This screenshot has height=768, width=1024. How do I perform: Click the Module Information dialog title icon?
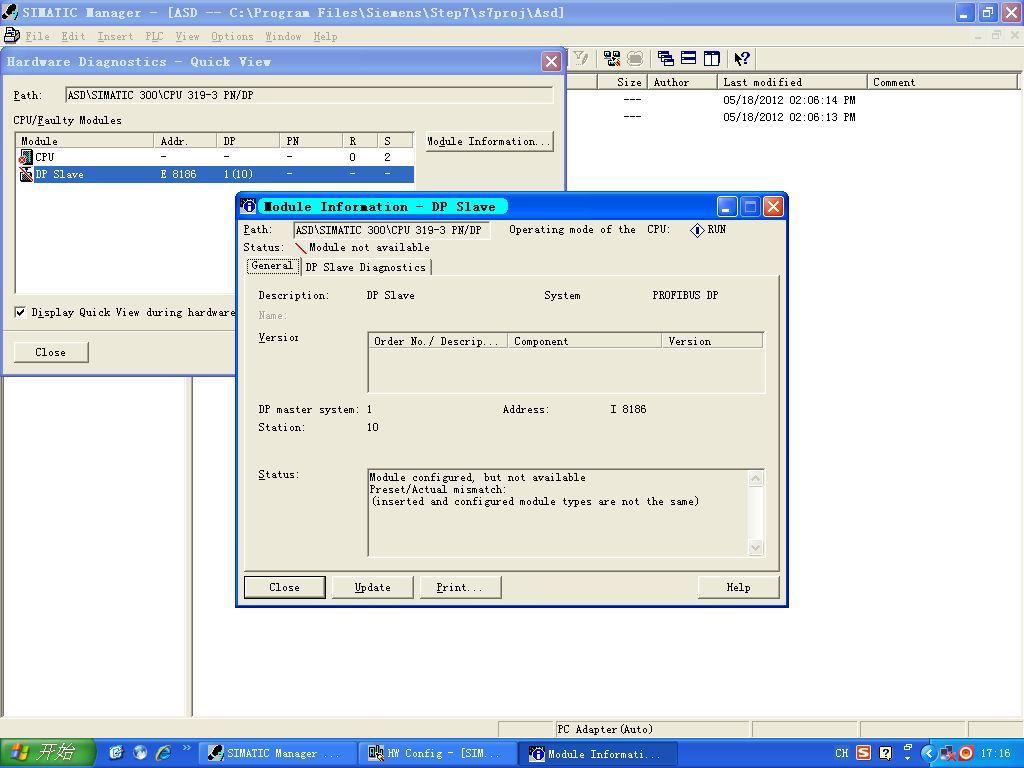tap(248, 206)
